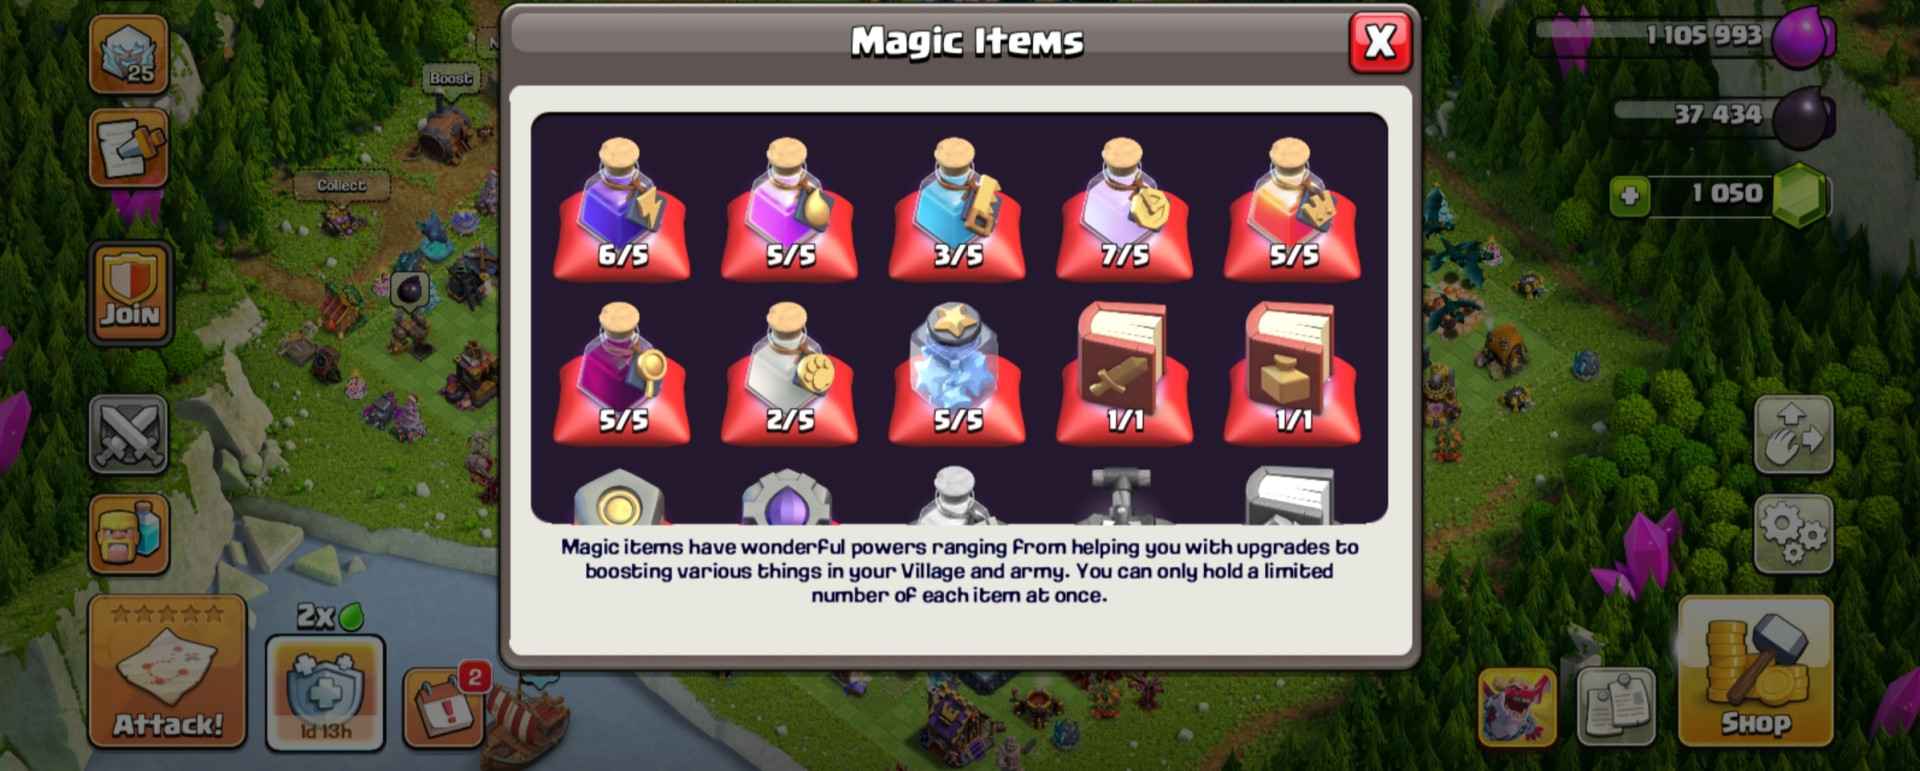Screen dimensions: 1920x771
Task: Open settings gear icon
Action: point(1794,533)
